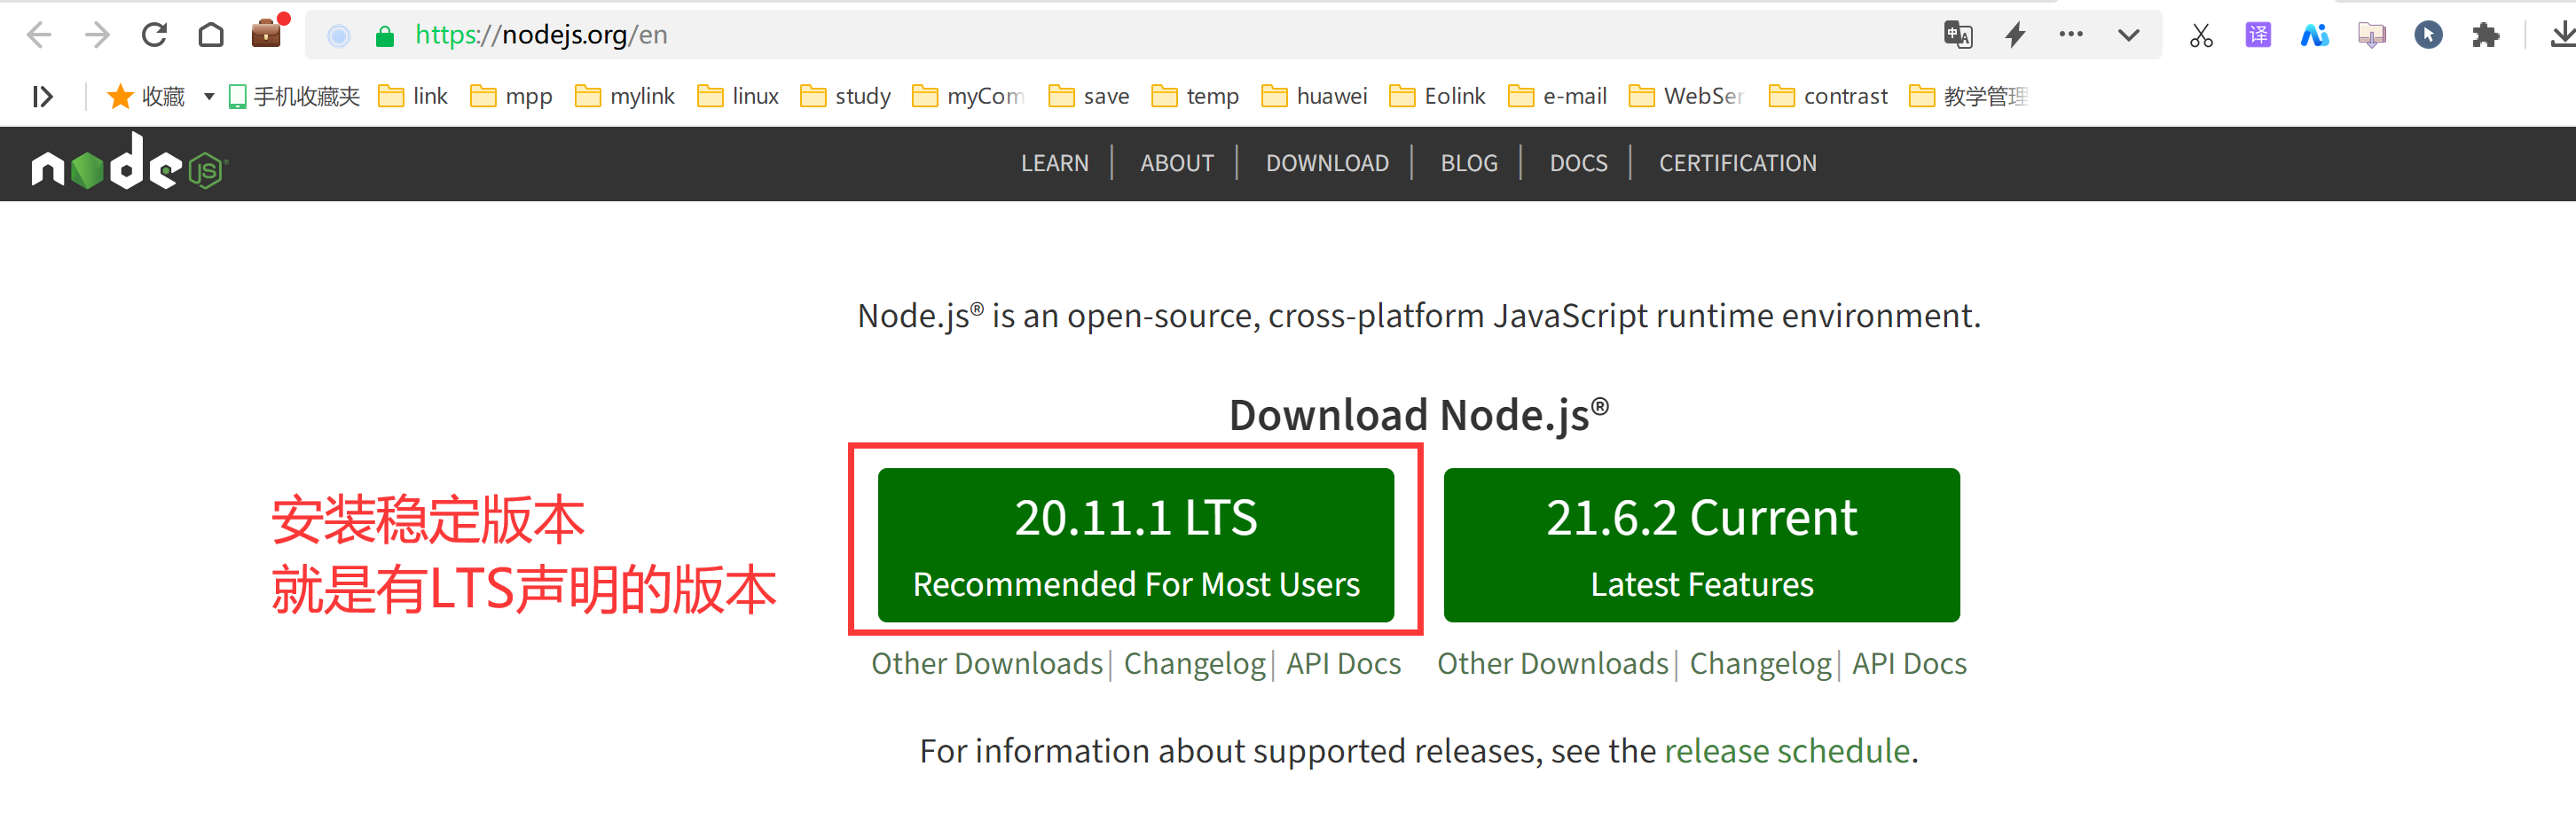Image resolution: width=2576 pixels, height=821 pixels.
Task: Open the Eolink bookmark folder
Action: pos(1437,96)
